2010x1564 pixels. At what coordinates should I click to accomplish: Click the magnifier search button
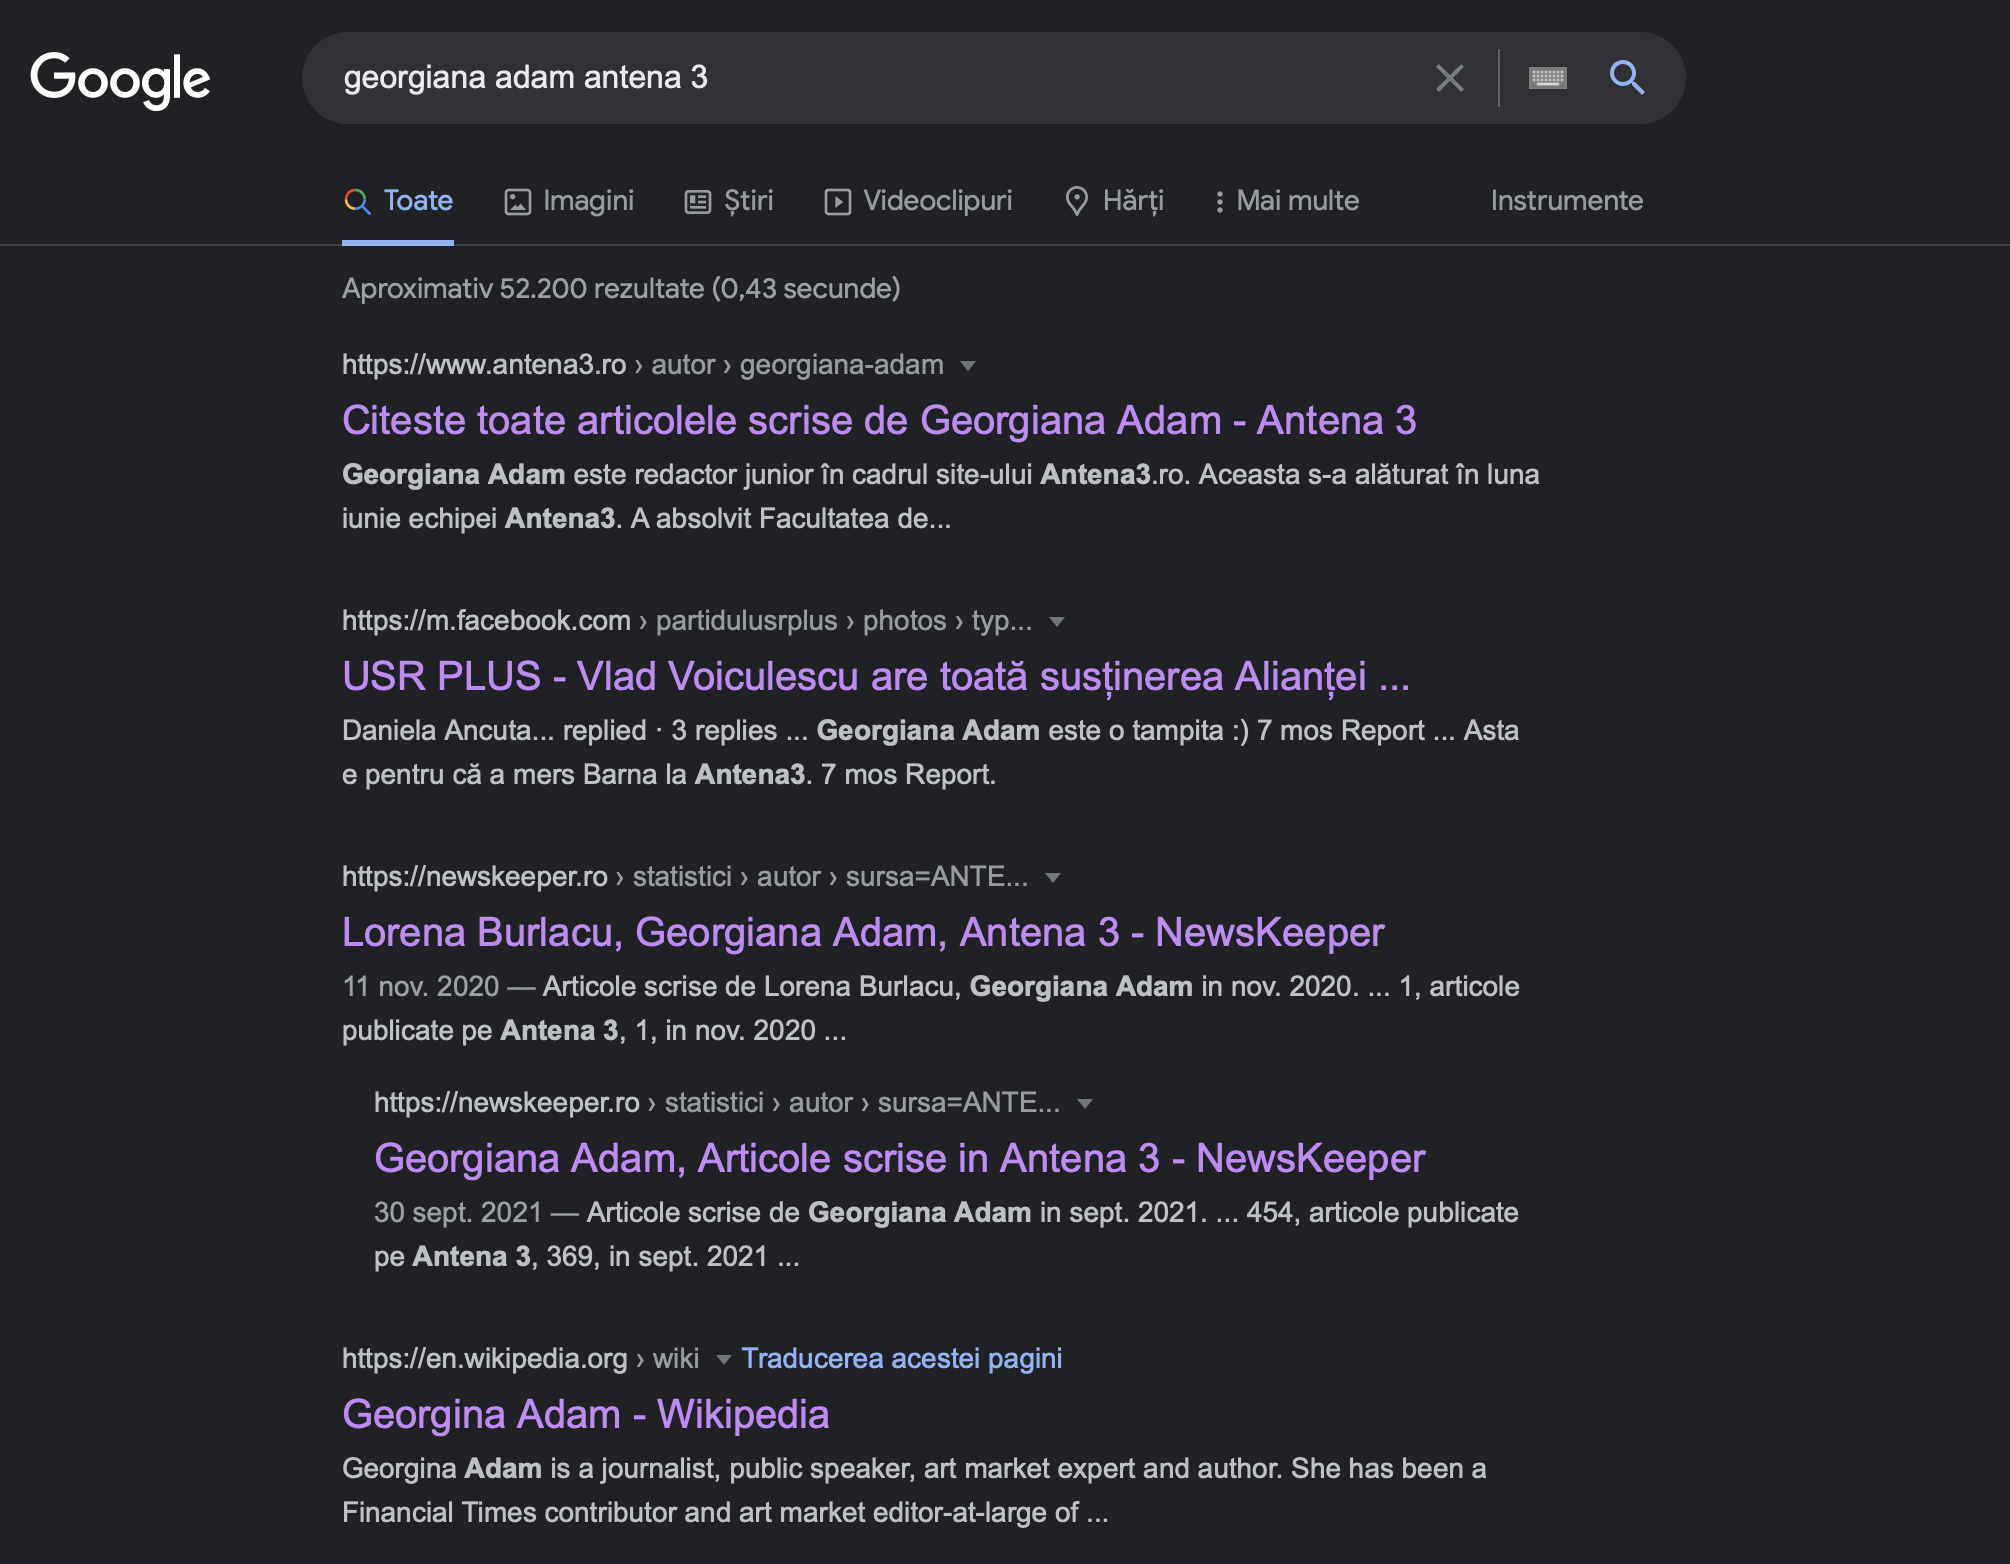1626,77
